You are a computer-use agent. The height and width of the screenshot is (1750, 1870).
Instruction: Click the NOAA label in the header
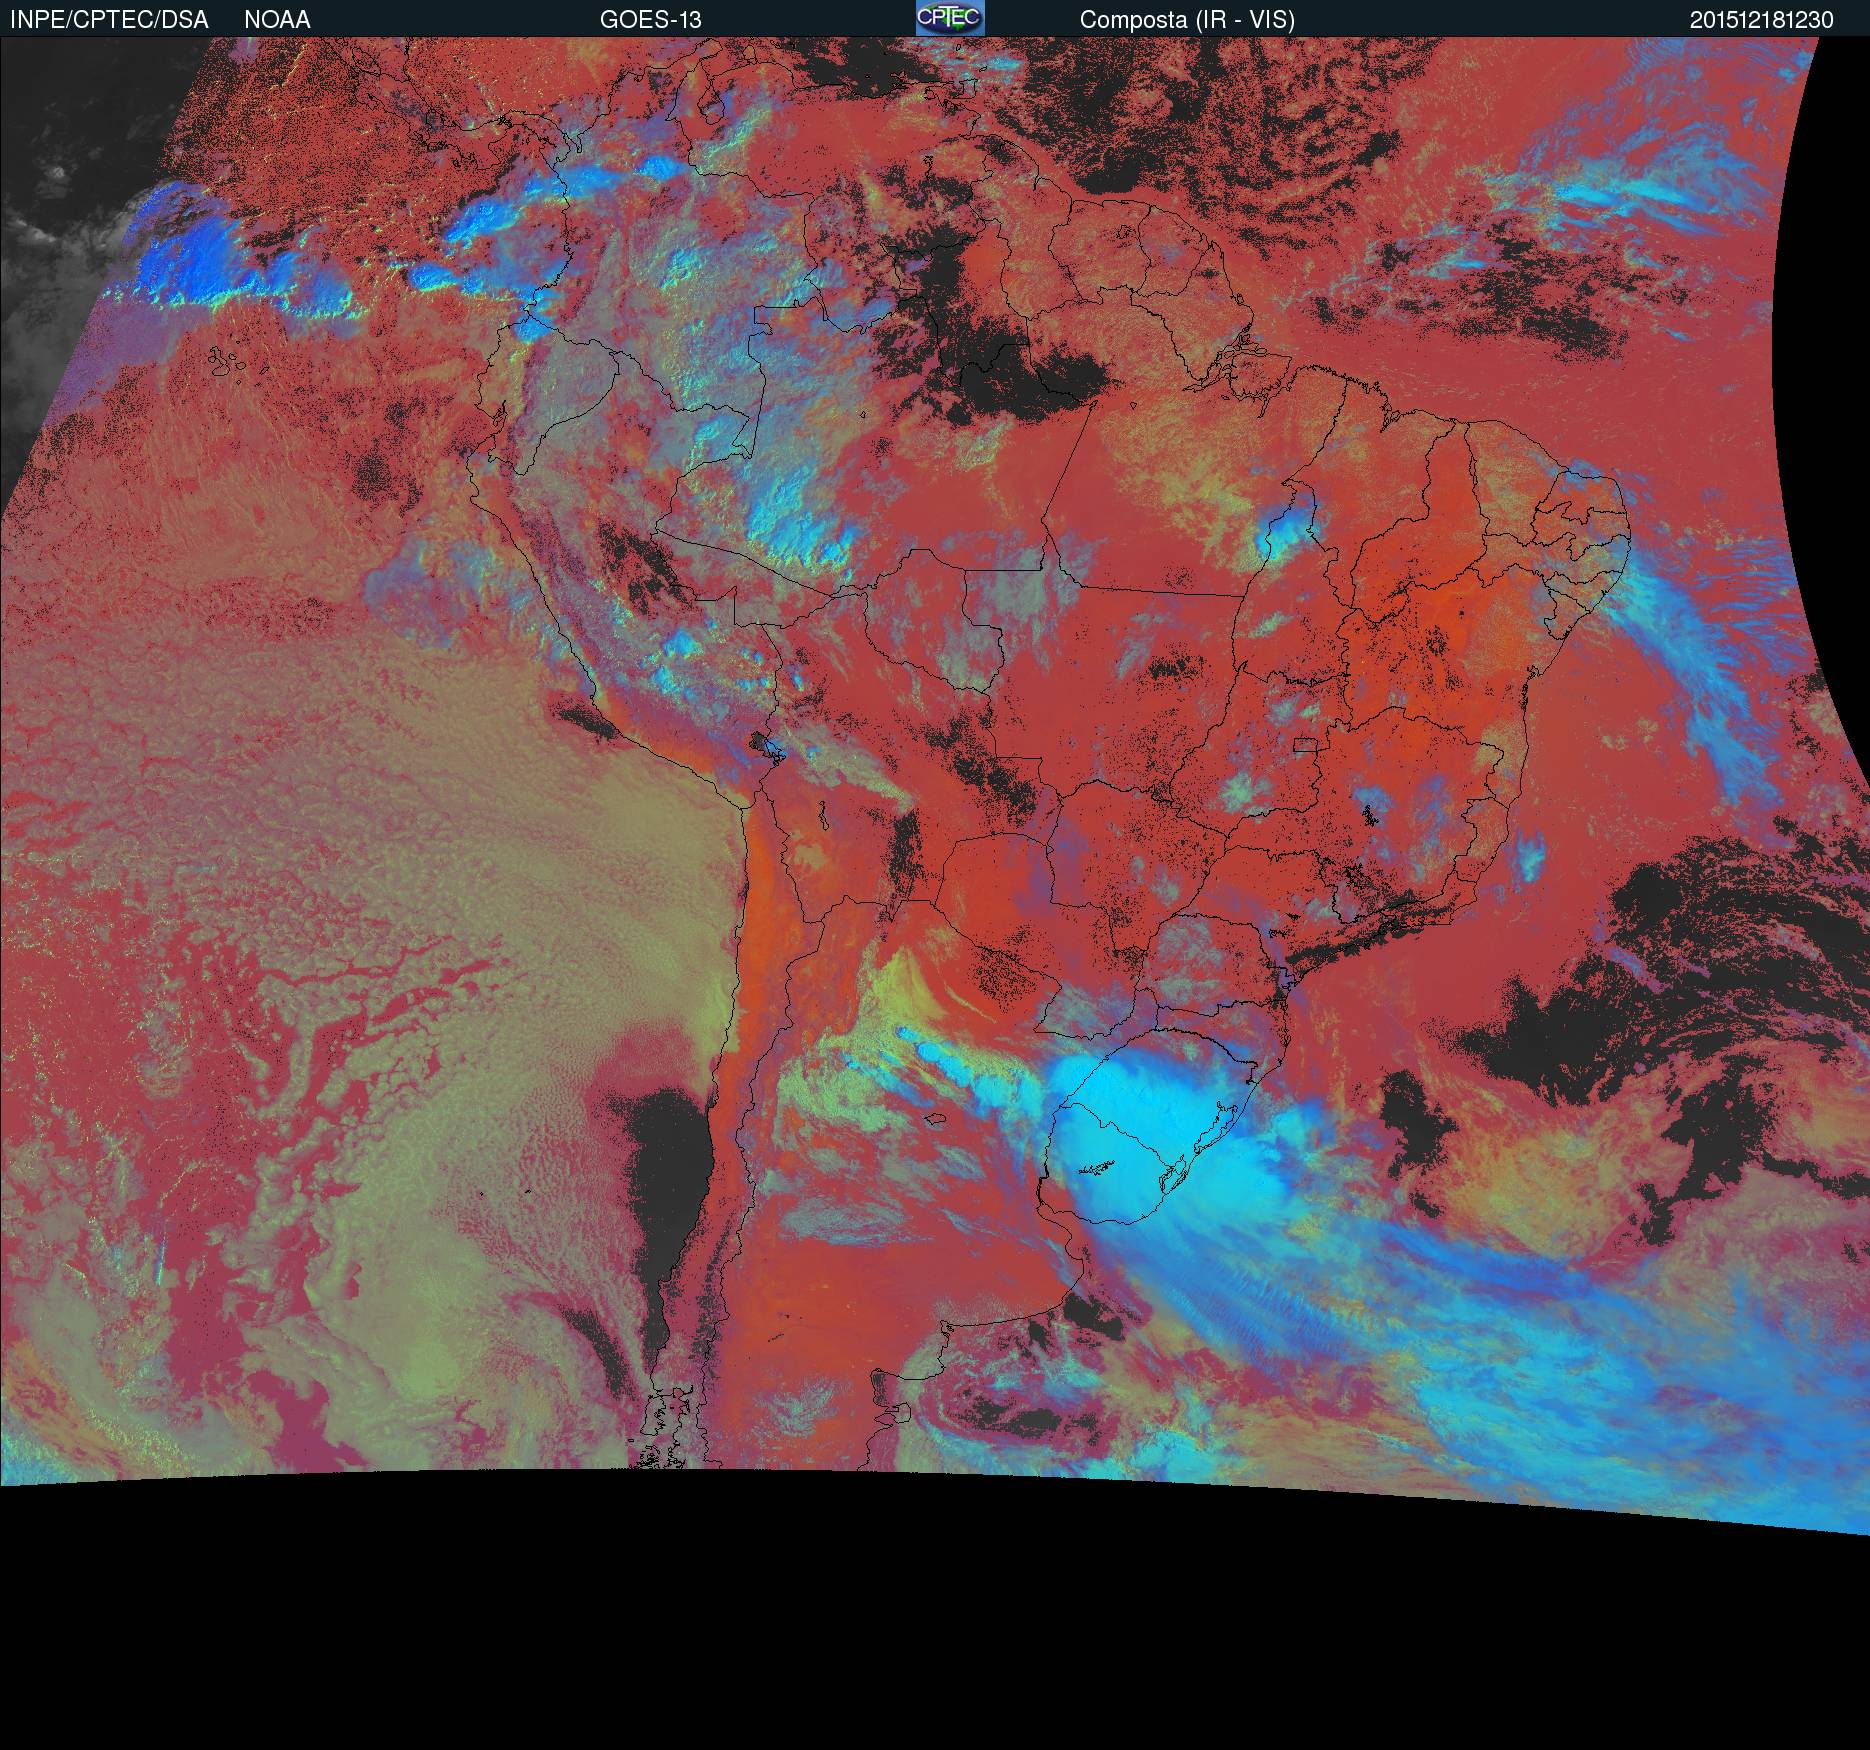[277, 20]
